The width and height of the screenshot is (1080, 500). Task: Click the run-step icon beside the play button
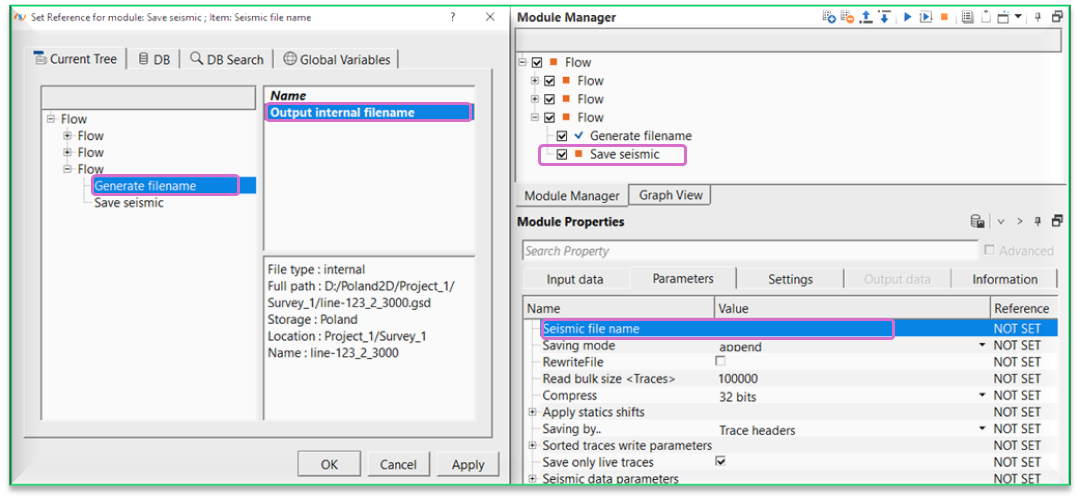click(927, 17)
